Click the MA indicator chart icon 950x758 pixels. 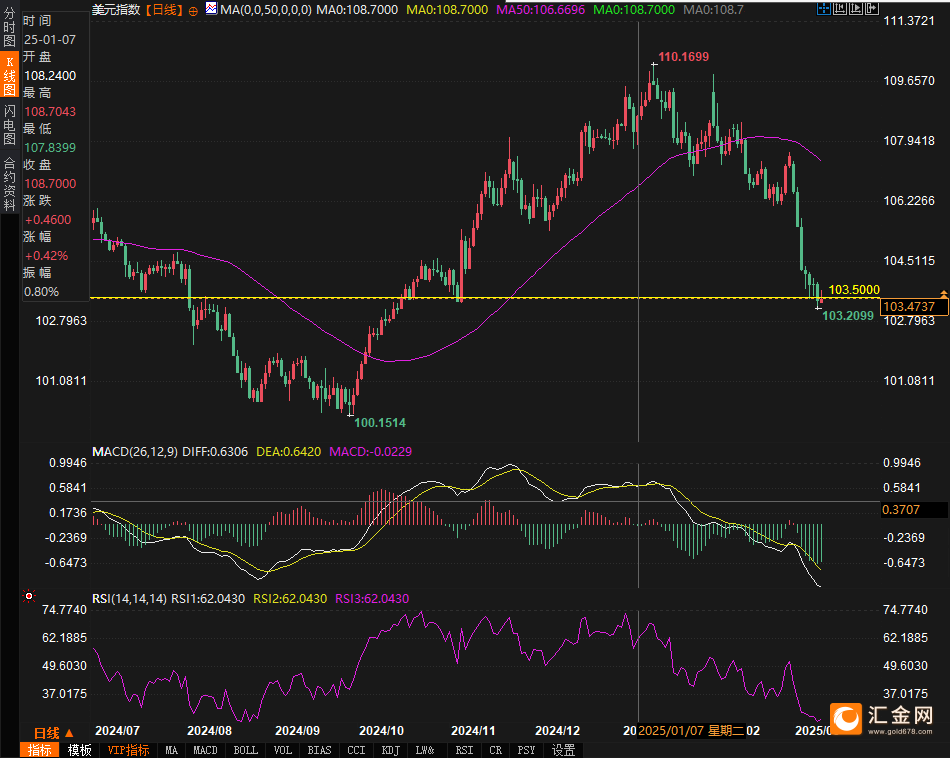pyautogui.click(x=211, y=8)
